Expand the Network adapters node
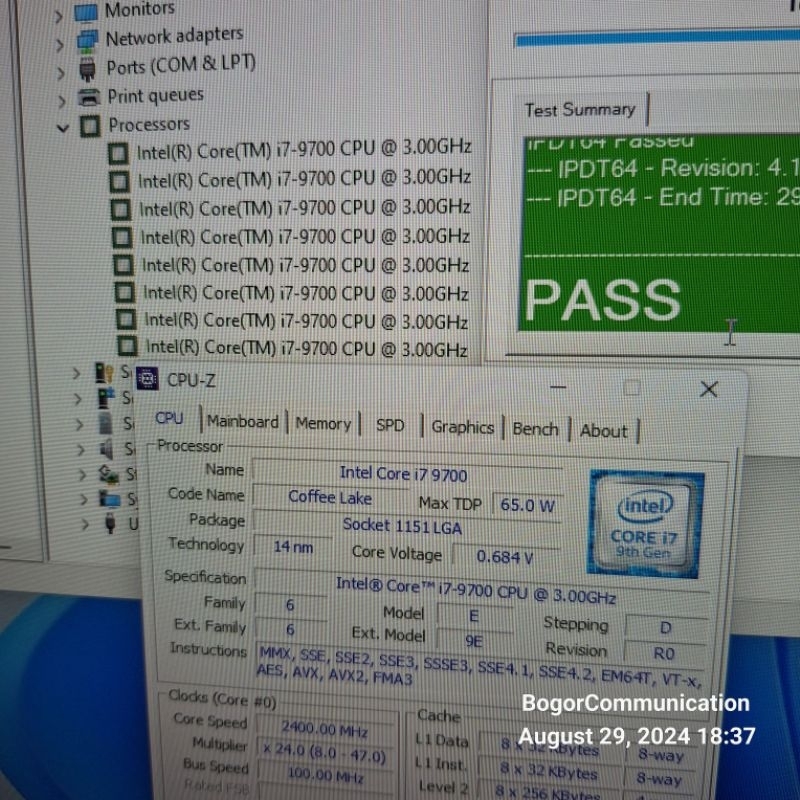Viewport: 800px width, 800px height. pos(60,45)
